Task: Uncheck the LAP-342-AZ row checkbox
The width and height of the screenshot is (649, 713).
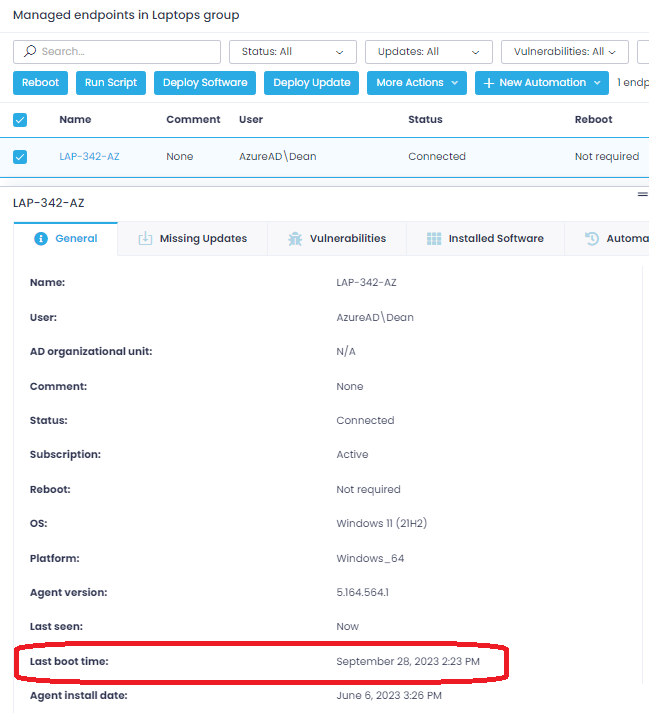Action: pyautogui.click(x=20, y=157)
